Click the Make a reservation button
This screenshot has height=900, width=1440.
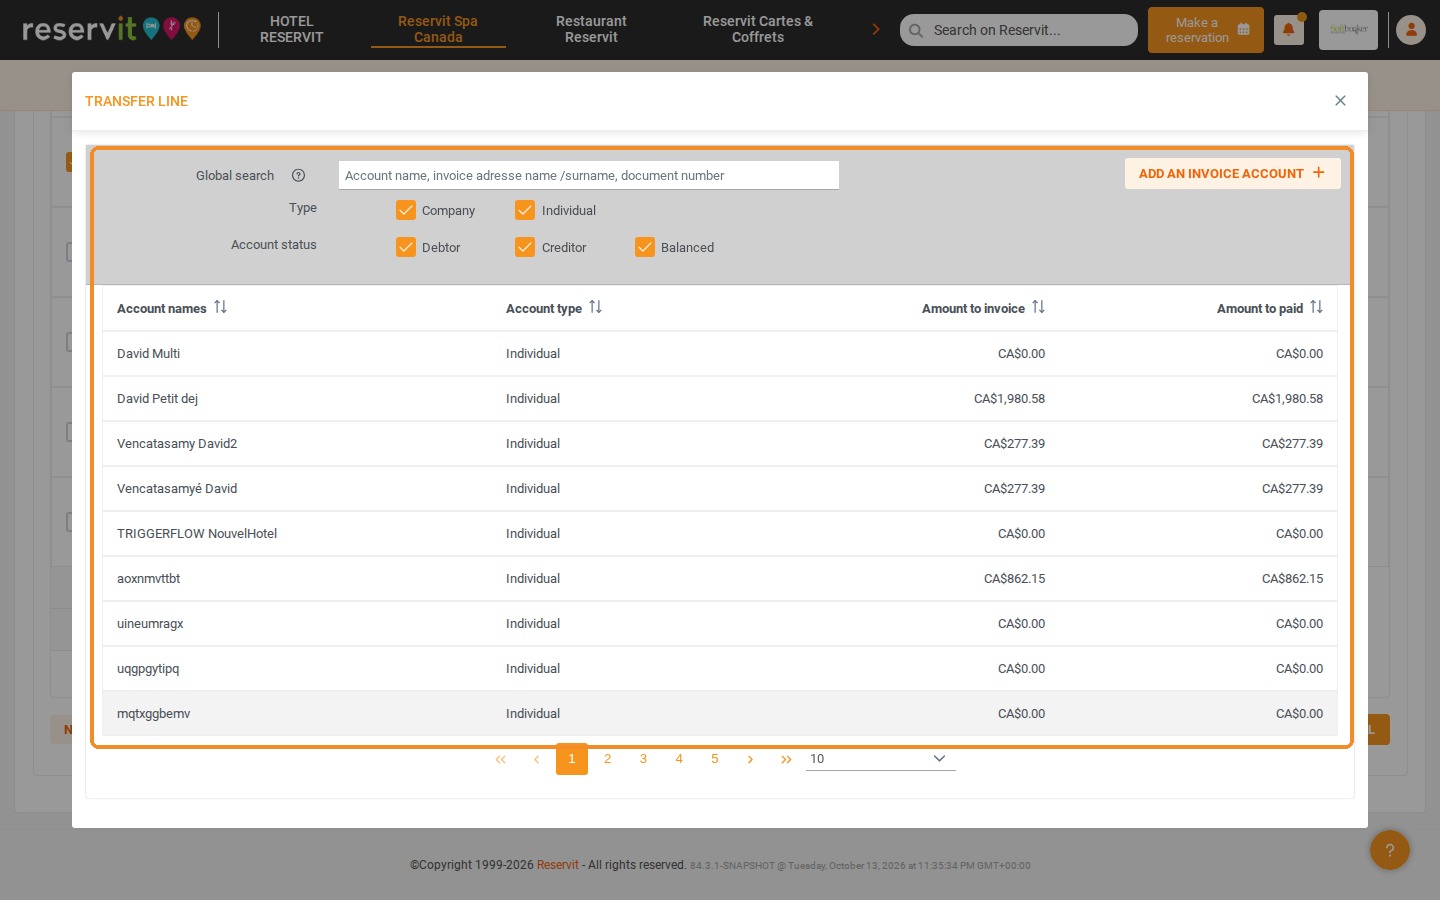pos(1206,30)
